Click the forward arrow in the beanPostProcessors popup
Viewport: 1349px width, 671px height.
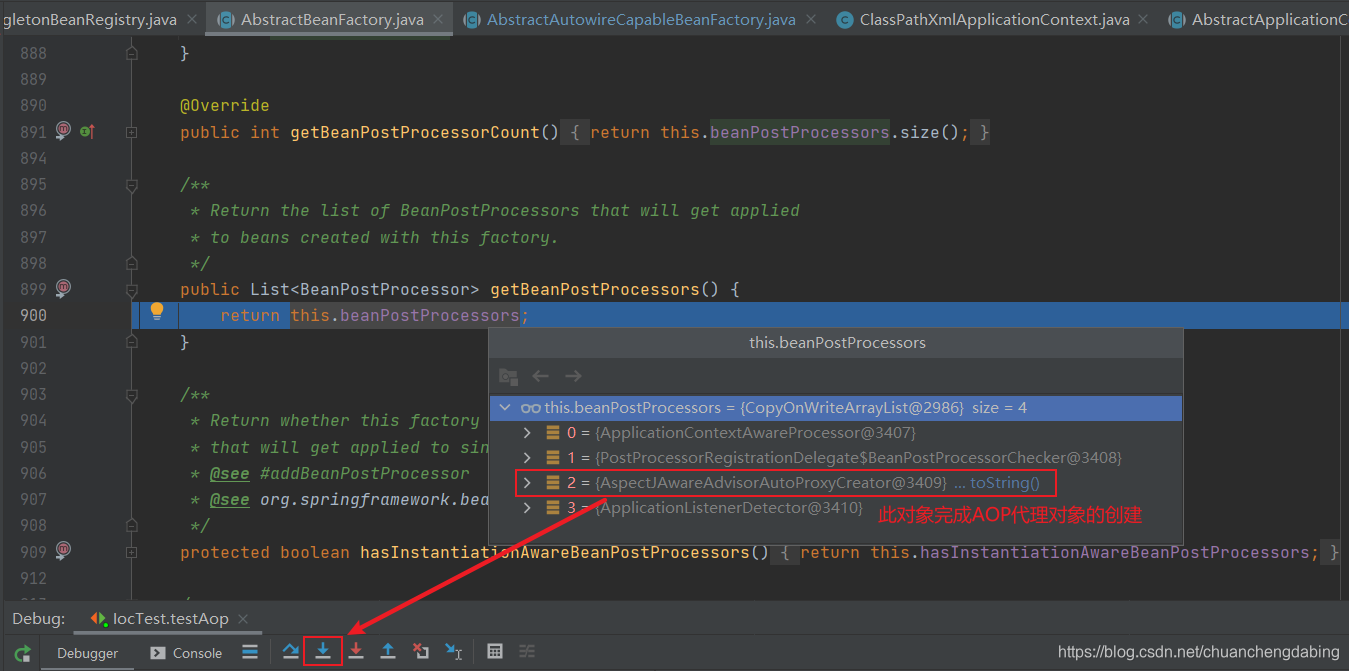tap(573, 376)
